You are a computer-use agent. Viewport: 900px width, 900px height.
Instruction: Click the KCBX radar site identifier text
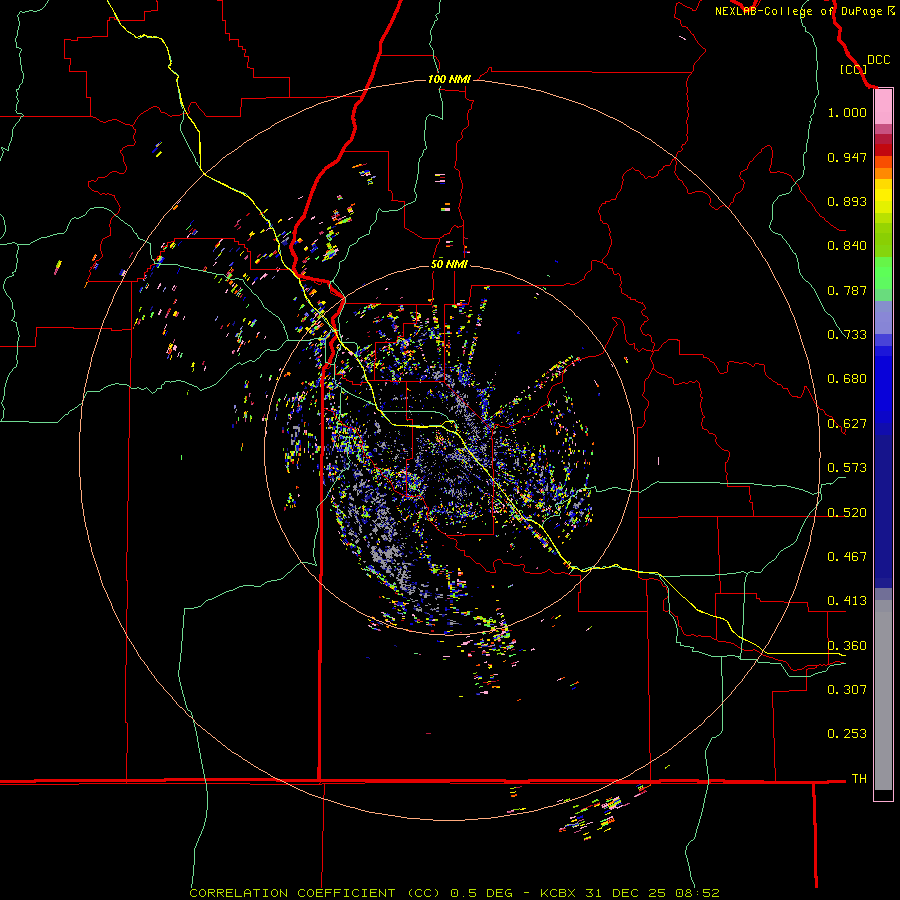(558, 893)
